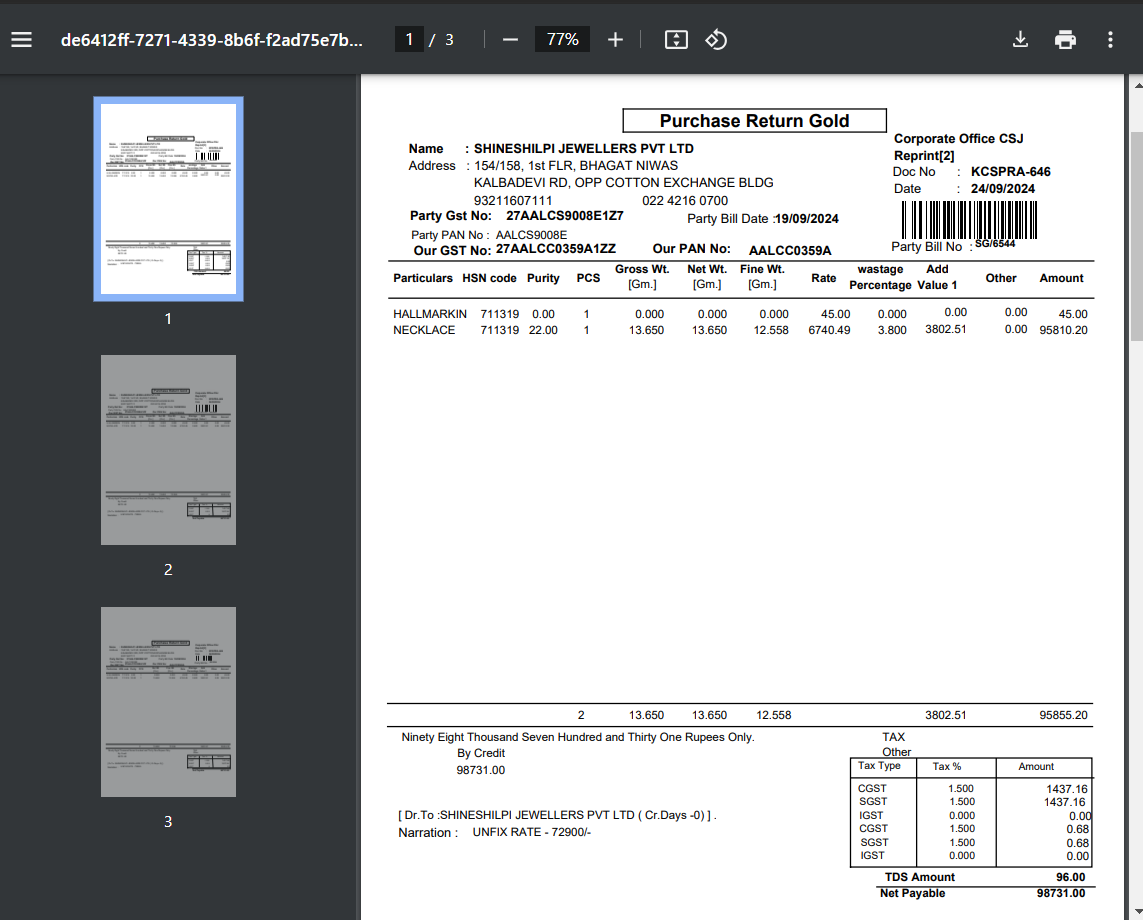Screen dimensions: 1143x920
Task: Click the TDS value "96.00"
Action: 1071,877
